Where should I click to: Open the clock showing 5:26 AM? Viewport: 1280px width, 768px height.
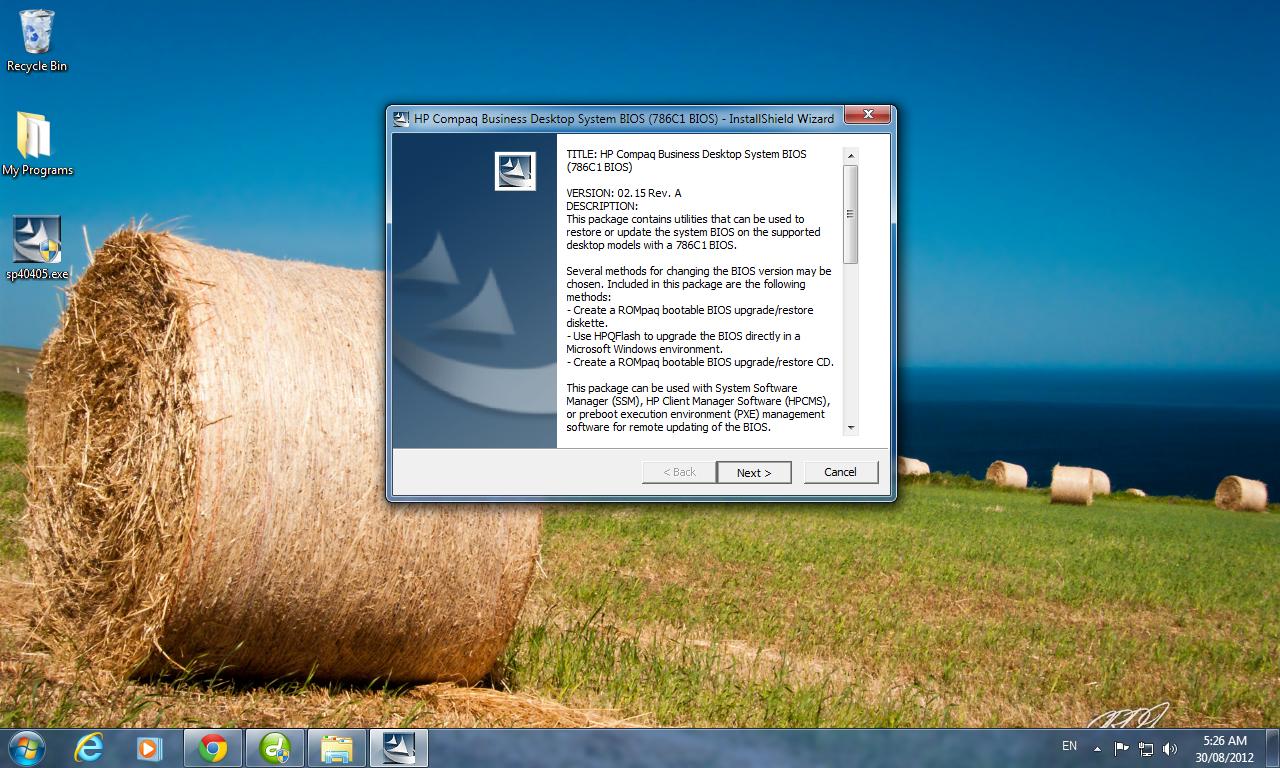point(1224,748)
